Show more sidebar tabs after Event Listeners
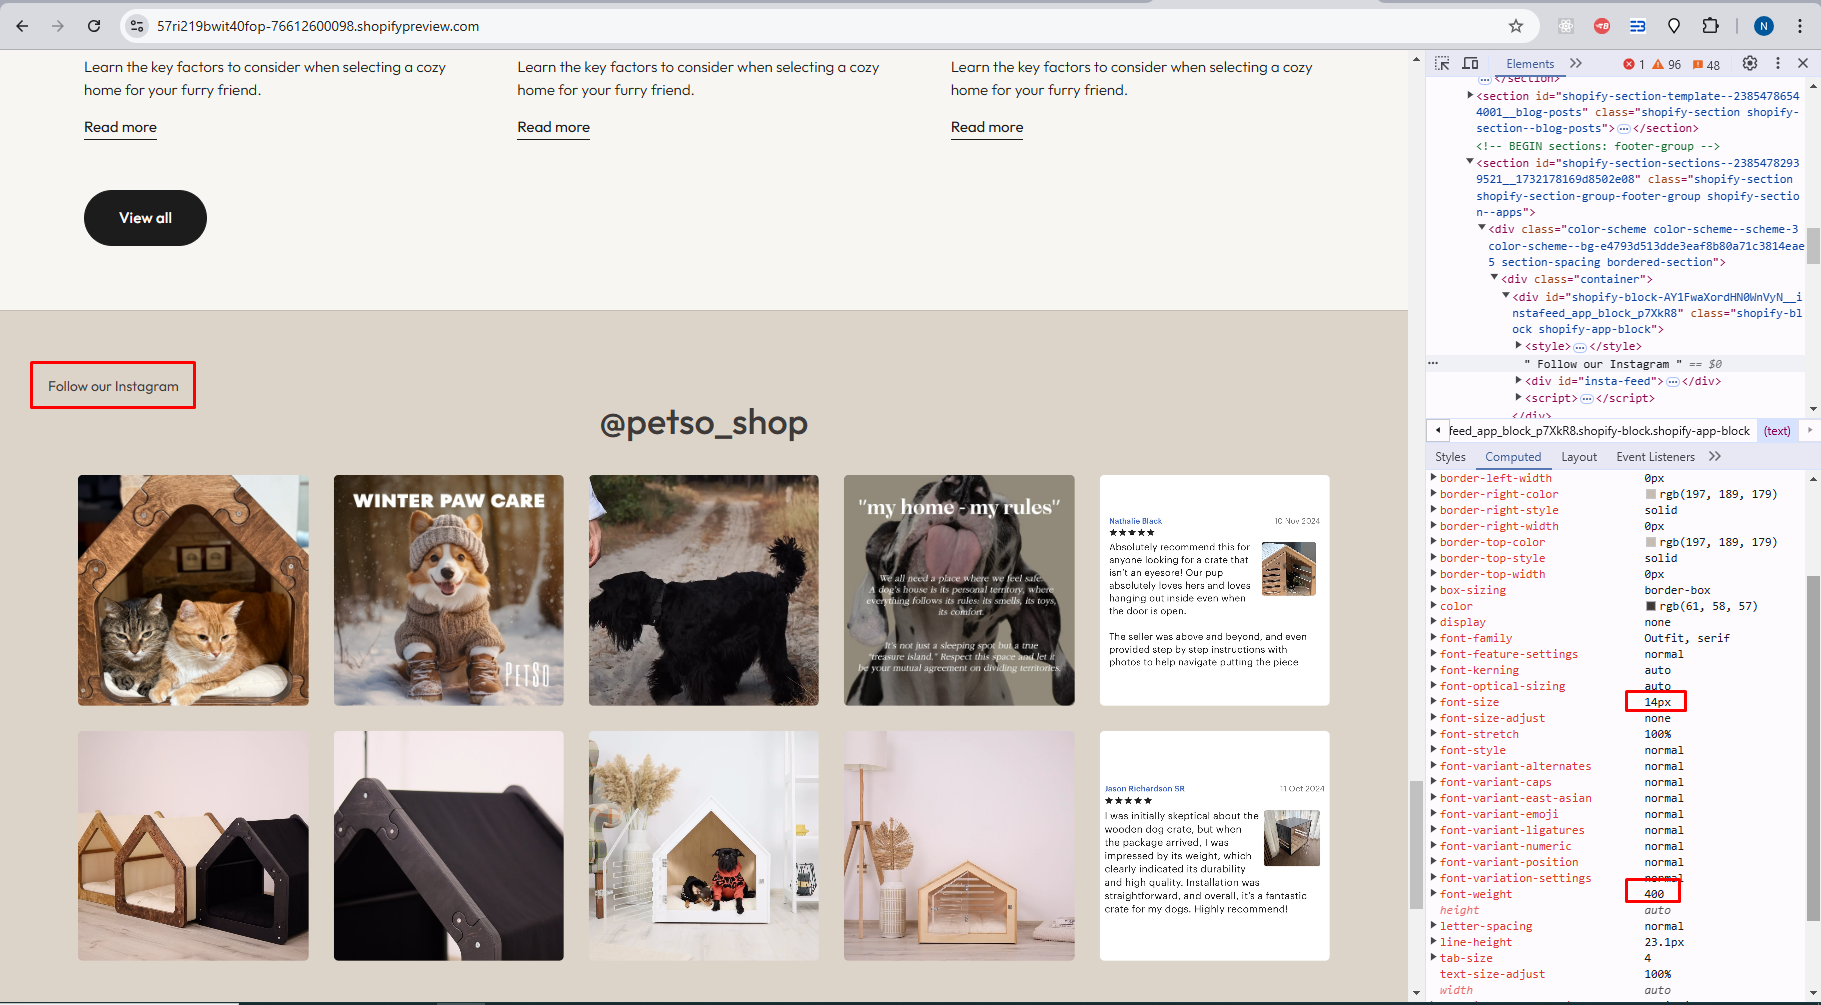Screen dimensions: 1821x1005 pyautogui.click(x=1715, y=456)
